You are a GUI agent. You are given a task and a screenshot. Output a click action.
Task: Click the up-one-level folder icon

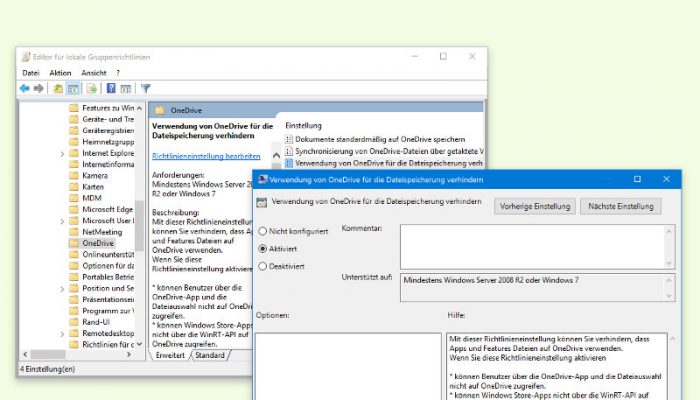[x=58, y=88]
